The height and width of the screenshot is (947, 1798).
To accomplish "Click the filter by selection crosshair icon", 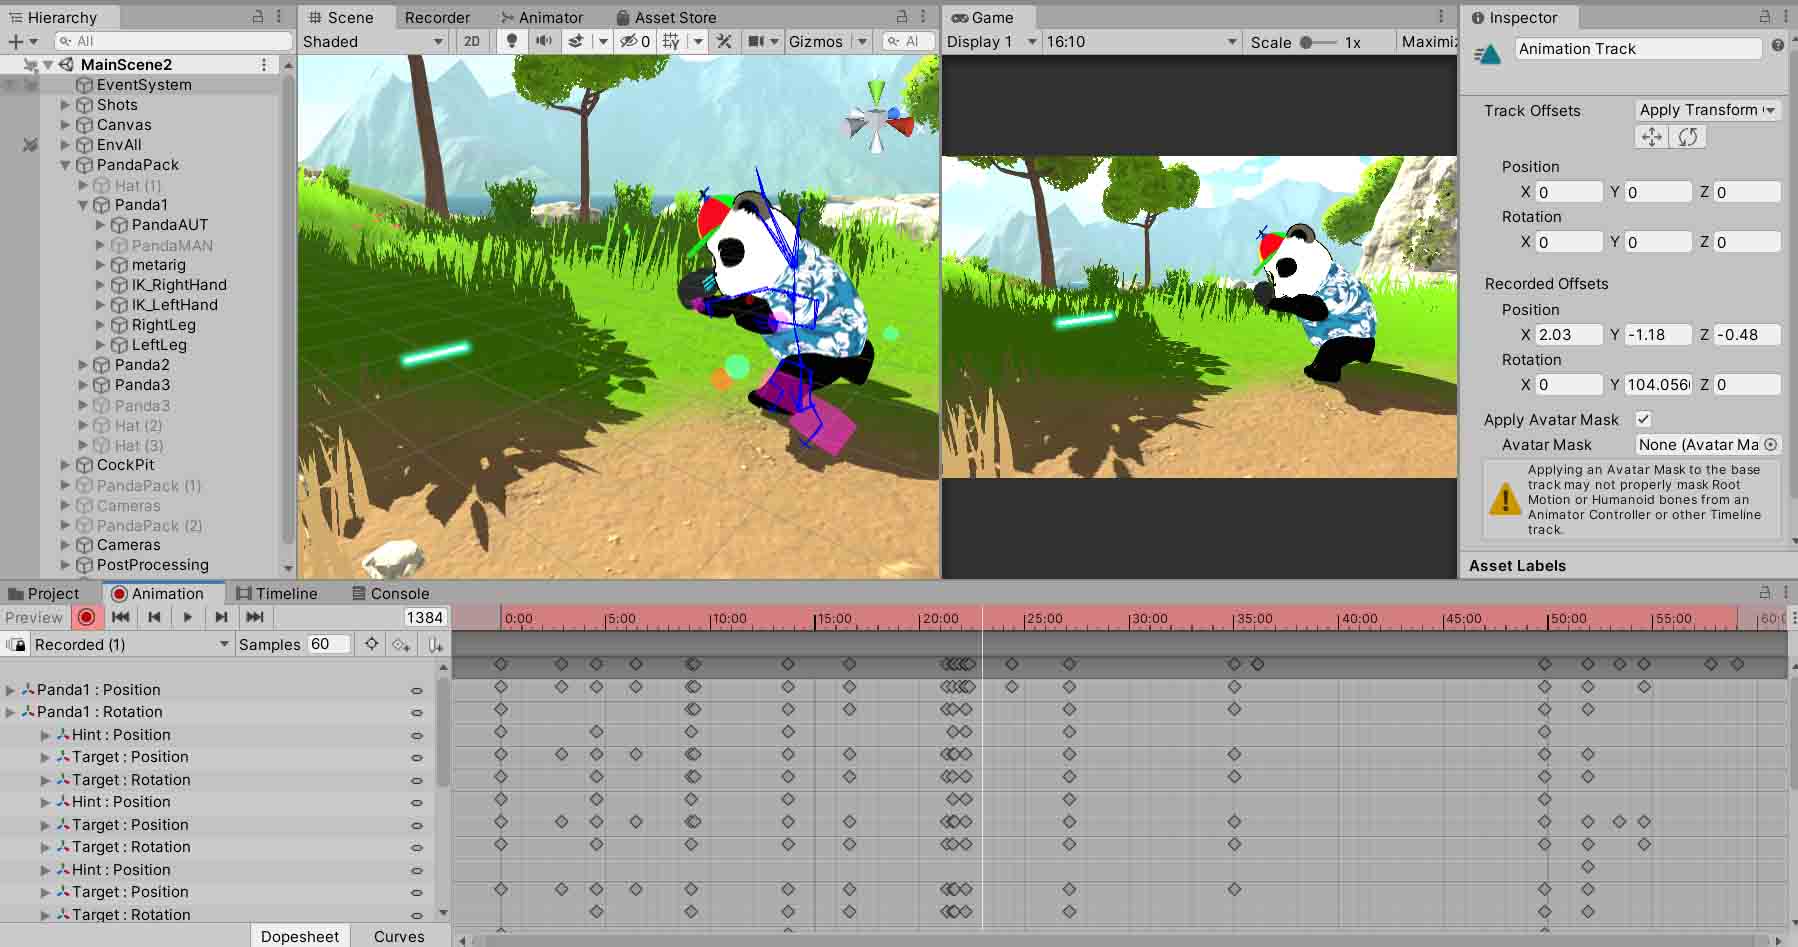I will pyautogui.click(x=371, y=645).
